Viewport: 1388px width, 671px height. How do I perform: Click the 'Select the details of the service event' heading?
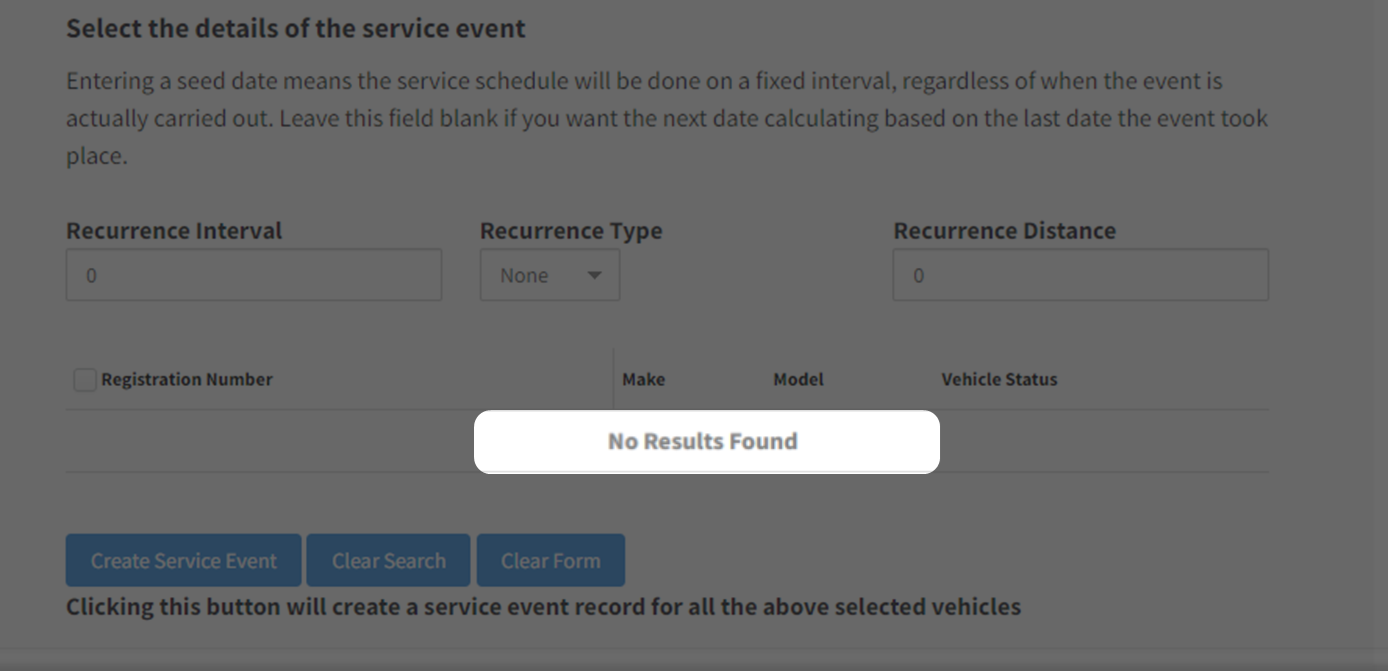[296, 28]
